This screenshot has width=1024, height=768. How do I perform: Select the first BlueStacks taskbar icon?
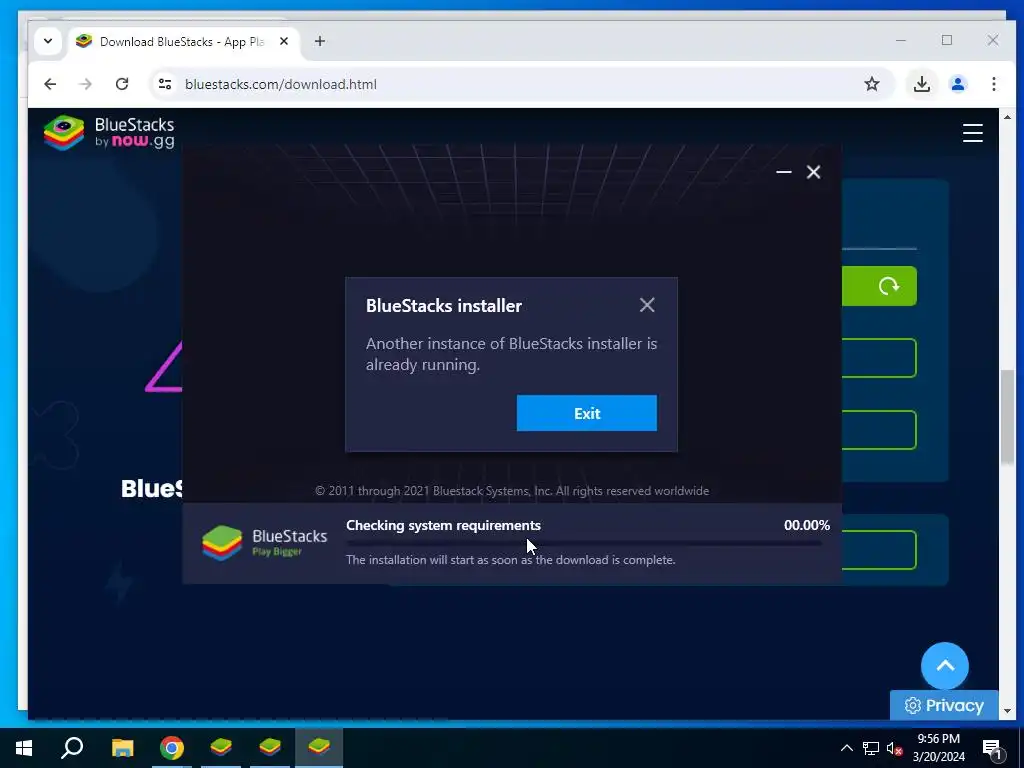tap(221, 746)
